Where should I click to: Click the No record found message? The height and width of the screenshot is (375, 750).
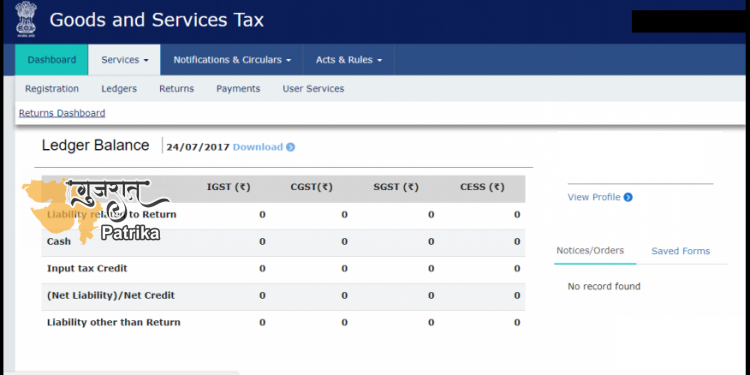pyautogui.click(x=604, y=287)
